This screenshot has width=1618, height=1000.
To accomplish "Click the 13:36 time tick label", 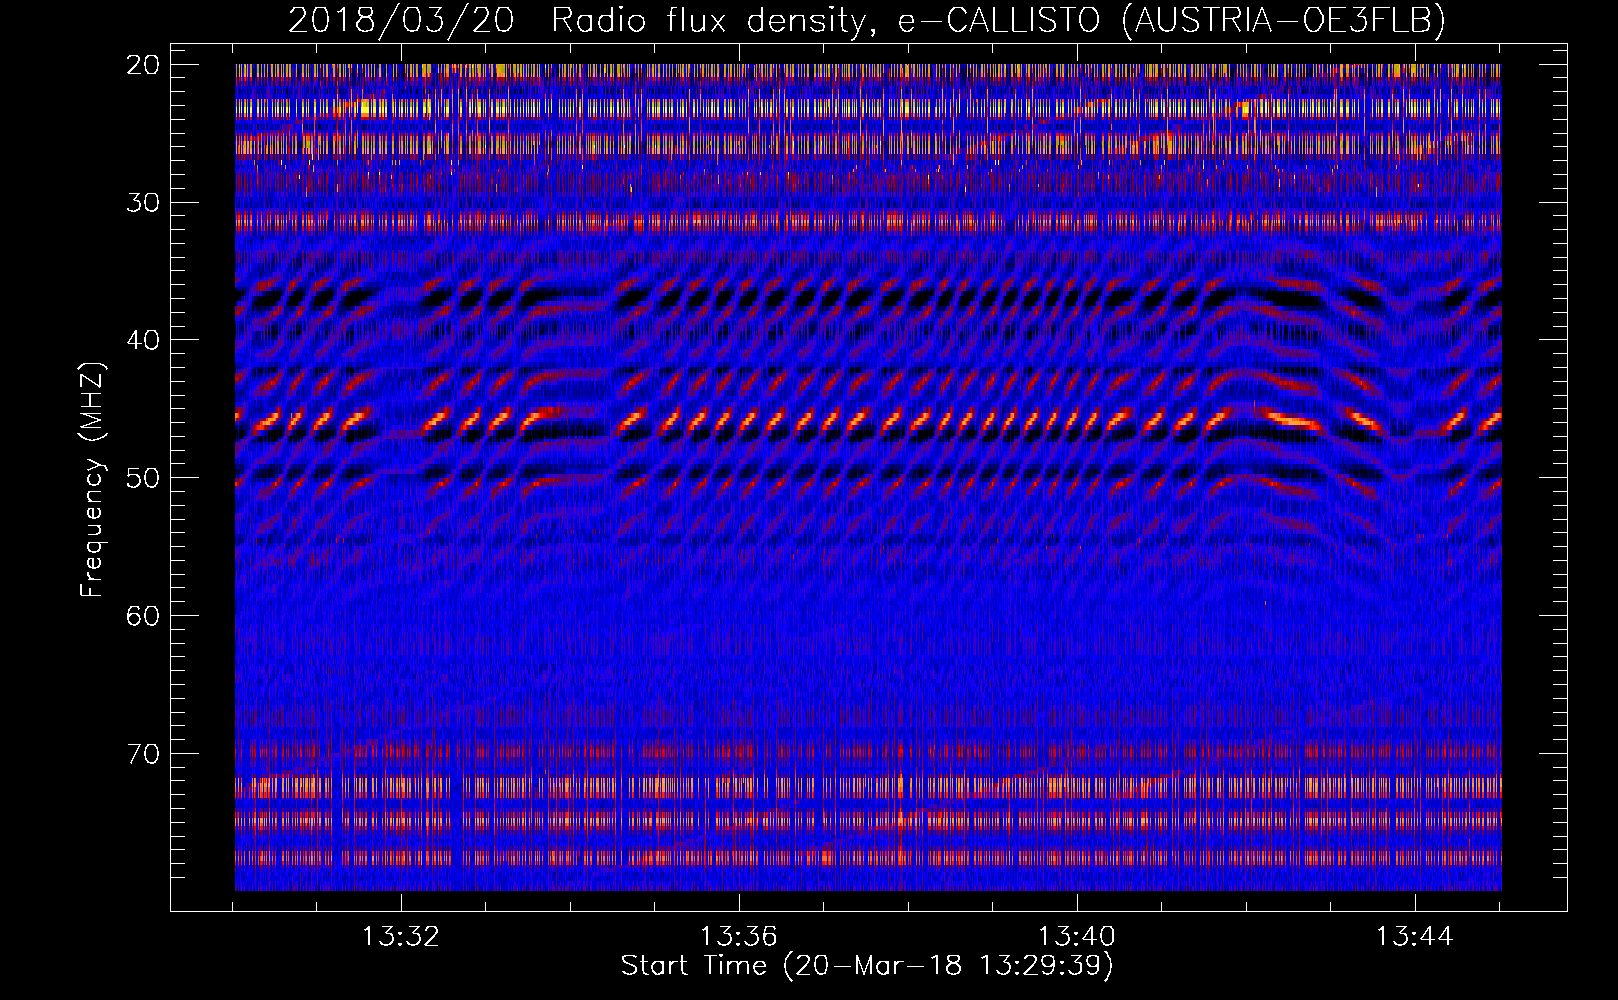I will pos(738,937).
